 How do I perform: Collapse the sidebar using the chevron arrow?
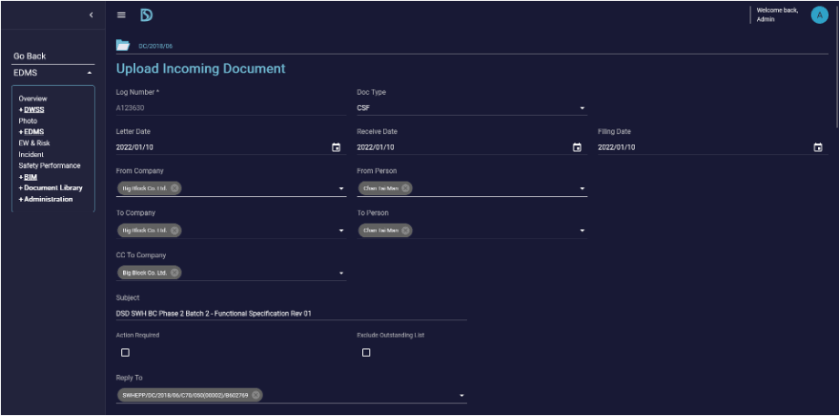tap(91, 15)
